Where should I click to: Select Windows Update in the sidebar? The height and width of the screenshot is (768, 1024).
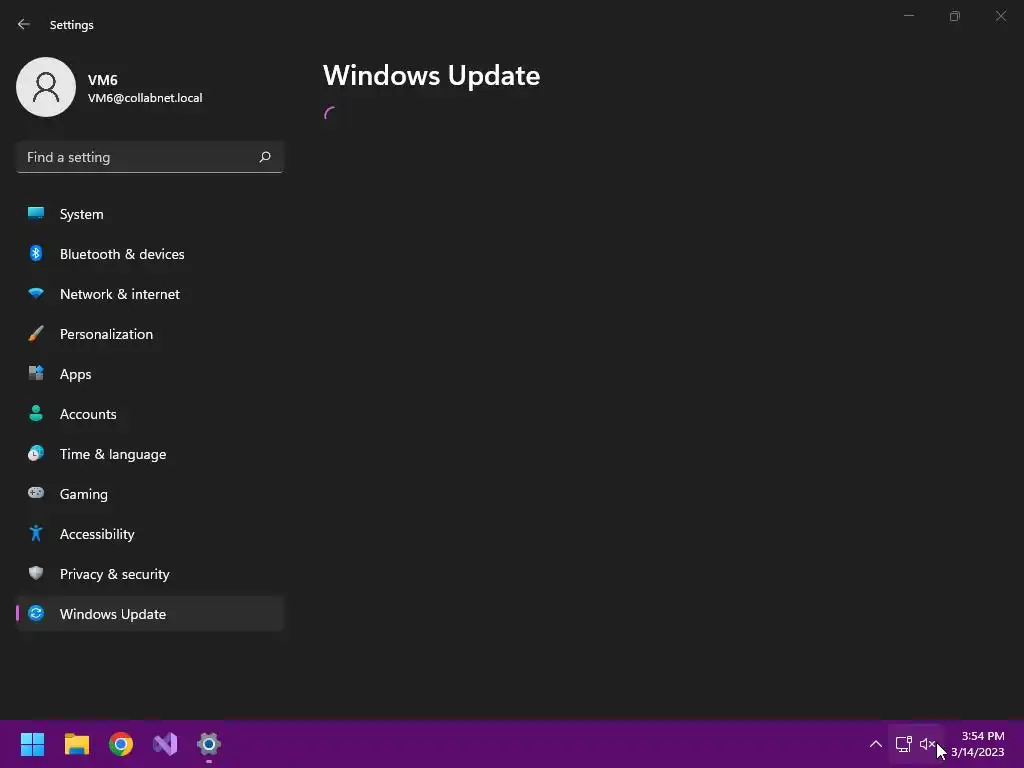click(x=150, y=614)
